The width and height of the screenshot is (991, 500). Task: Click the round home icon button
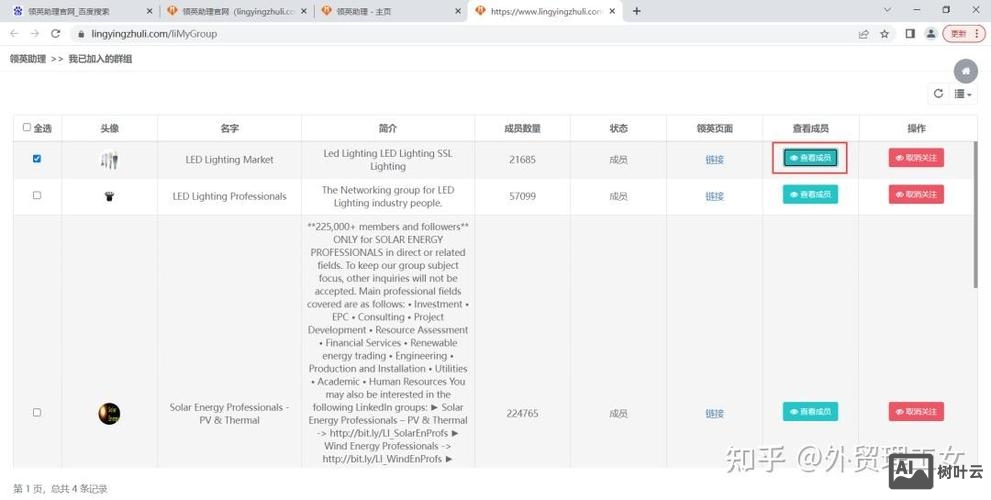click(x=965, y=71)
